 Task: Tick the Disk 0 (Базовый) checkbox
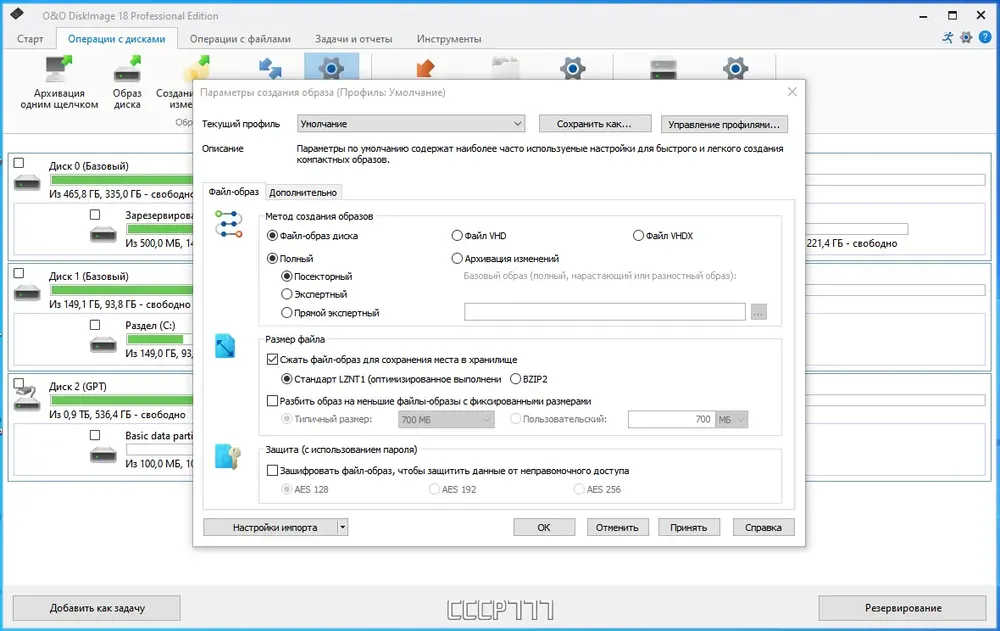click(x=19, y=163)
